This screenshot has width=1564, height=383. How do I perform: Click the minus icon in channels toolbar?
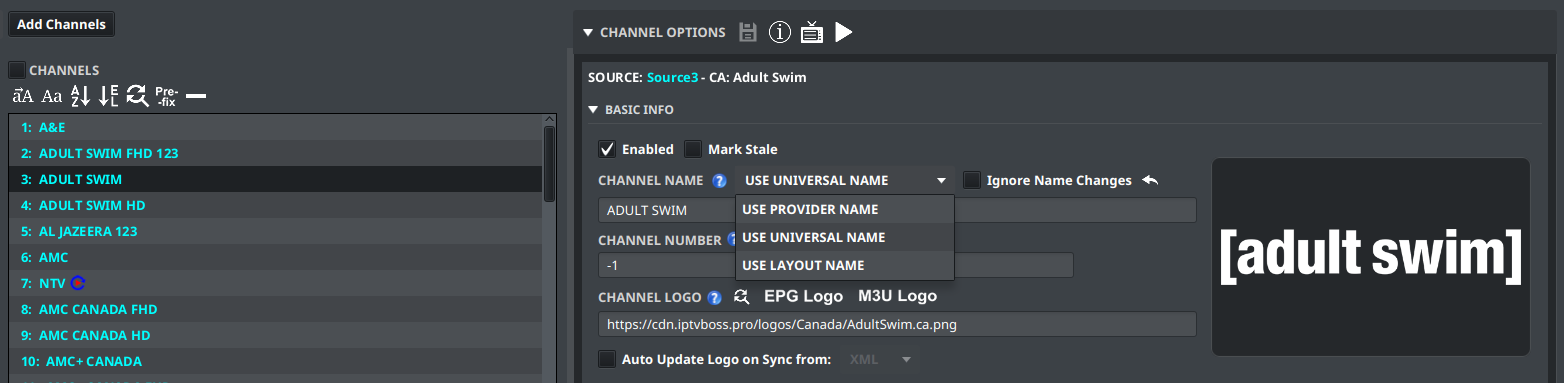[196, 97]
